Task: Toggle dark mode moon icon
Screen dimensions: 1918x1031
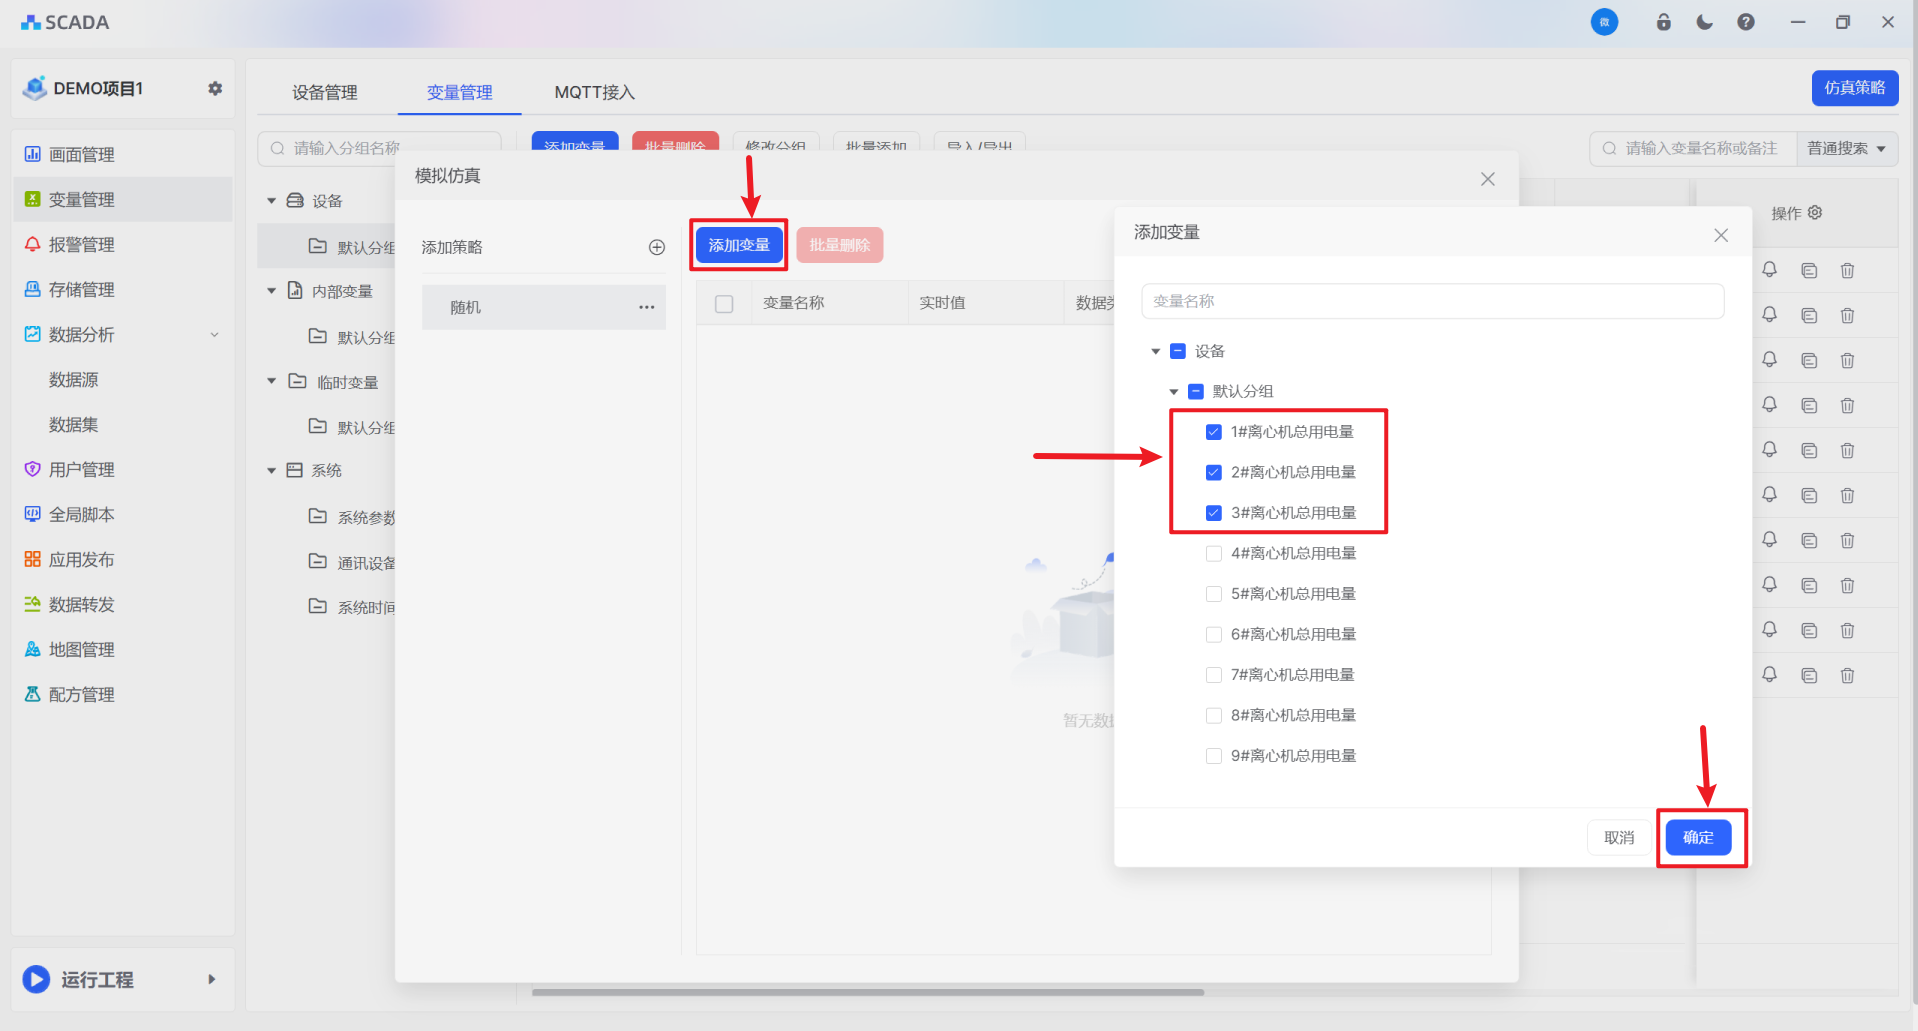Action: [x=1704, y=22]
